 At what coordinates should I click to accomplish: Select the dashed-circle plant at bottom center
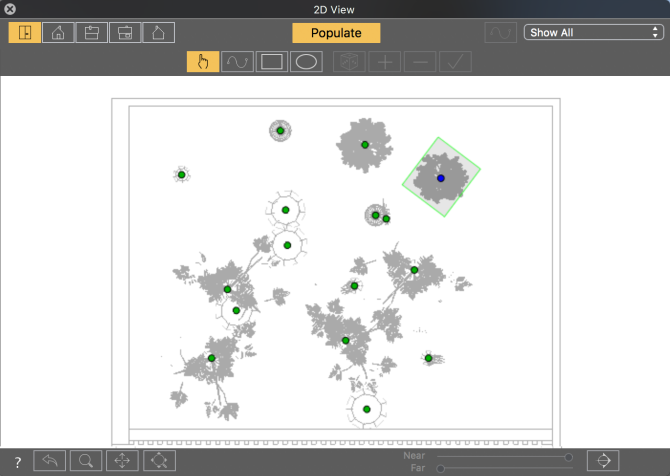coord(367,409)
